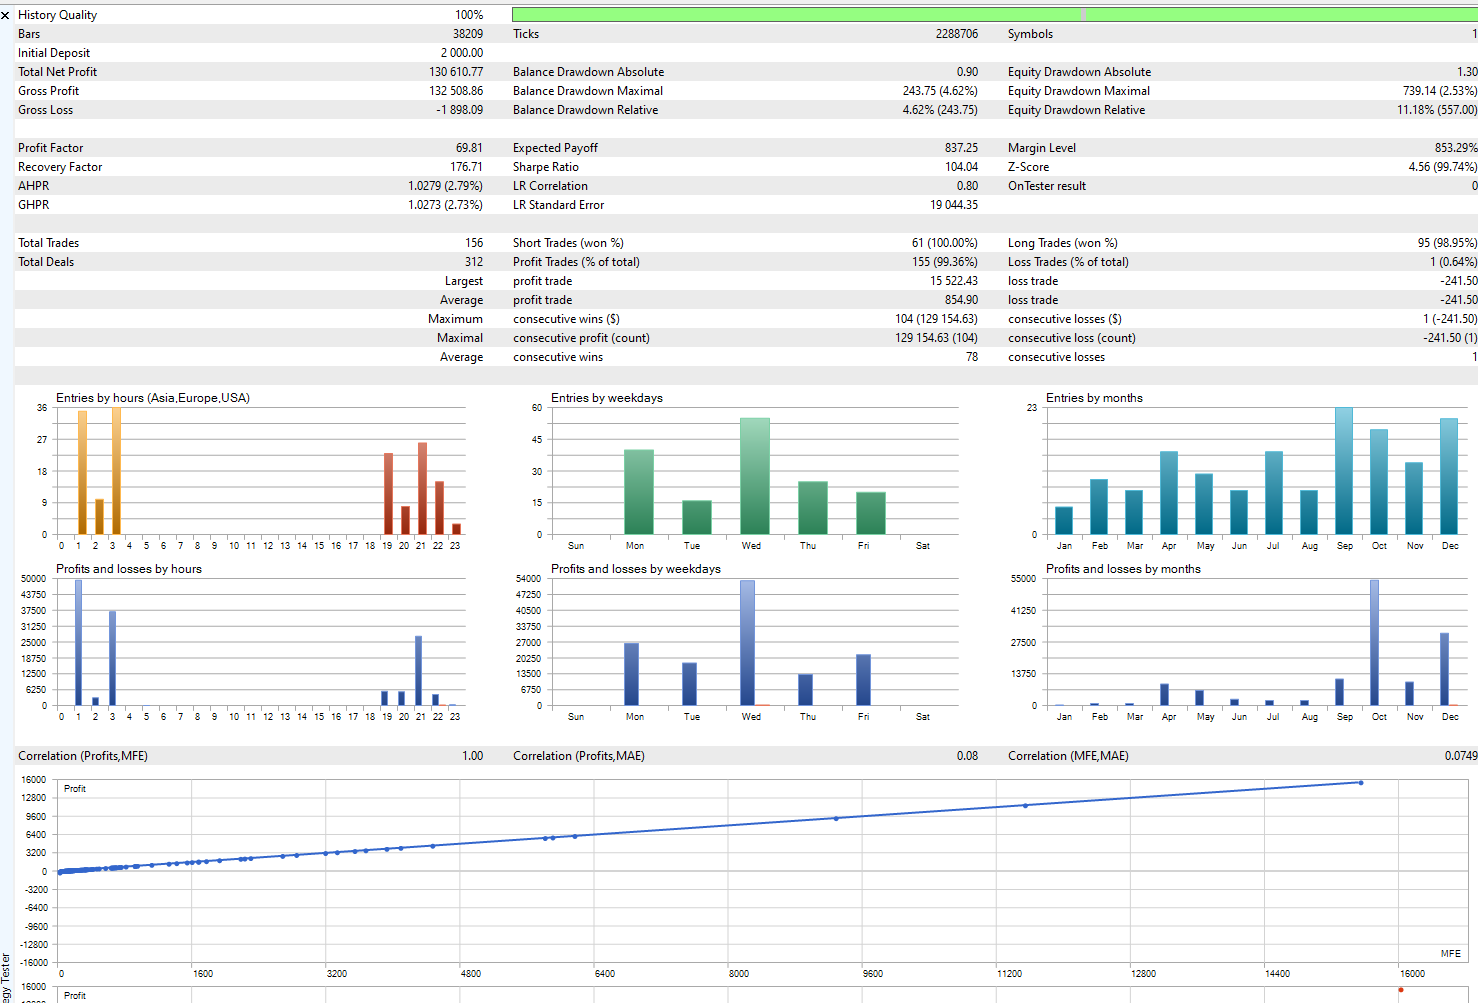Click the green History Quality progress bar

tap(994, 15)
